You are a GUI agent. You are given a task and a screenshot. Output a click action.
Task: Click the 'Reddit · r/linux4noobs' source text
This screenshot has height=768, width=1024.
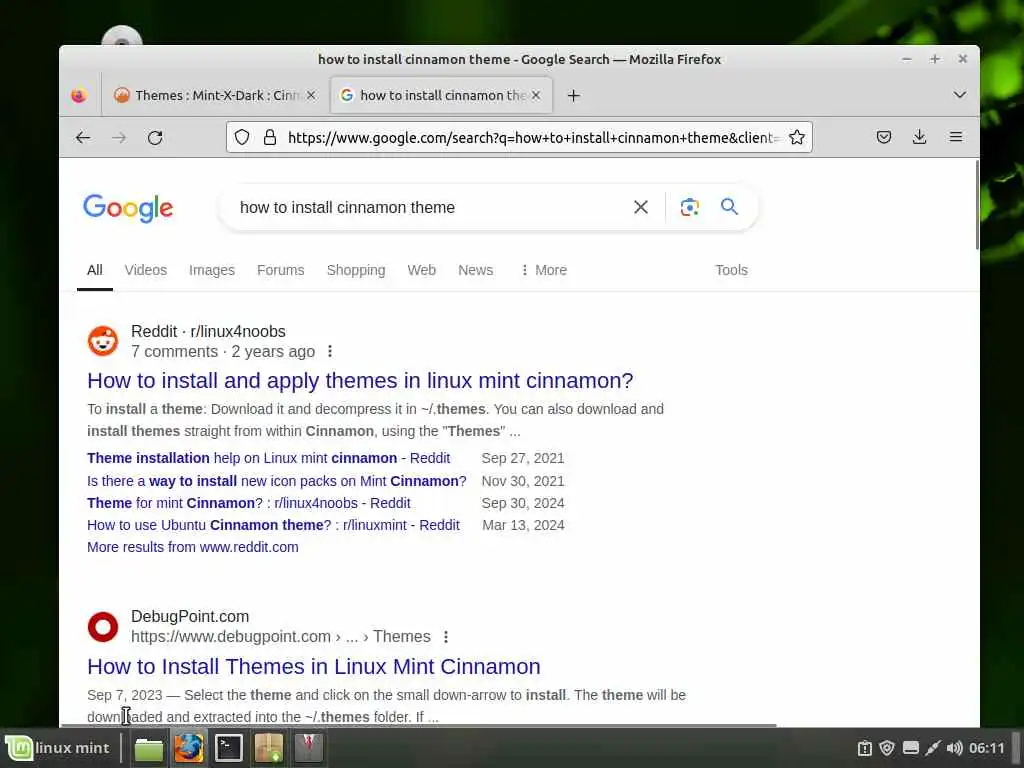point(208,332)
